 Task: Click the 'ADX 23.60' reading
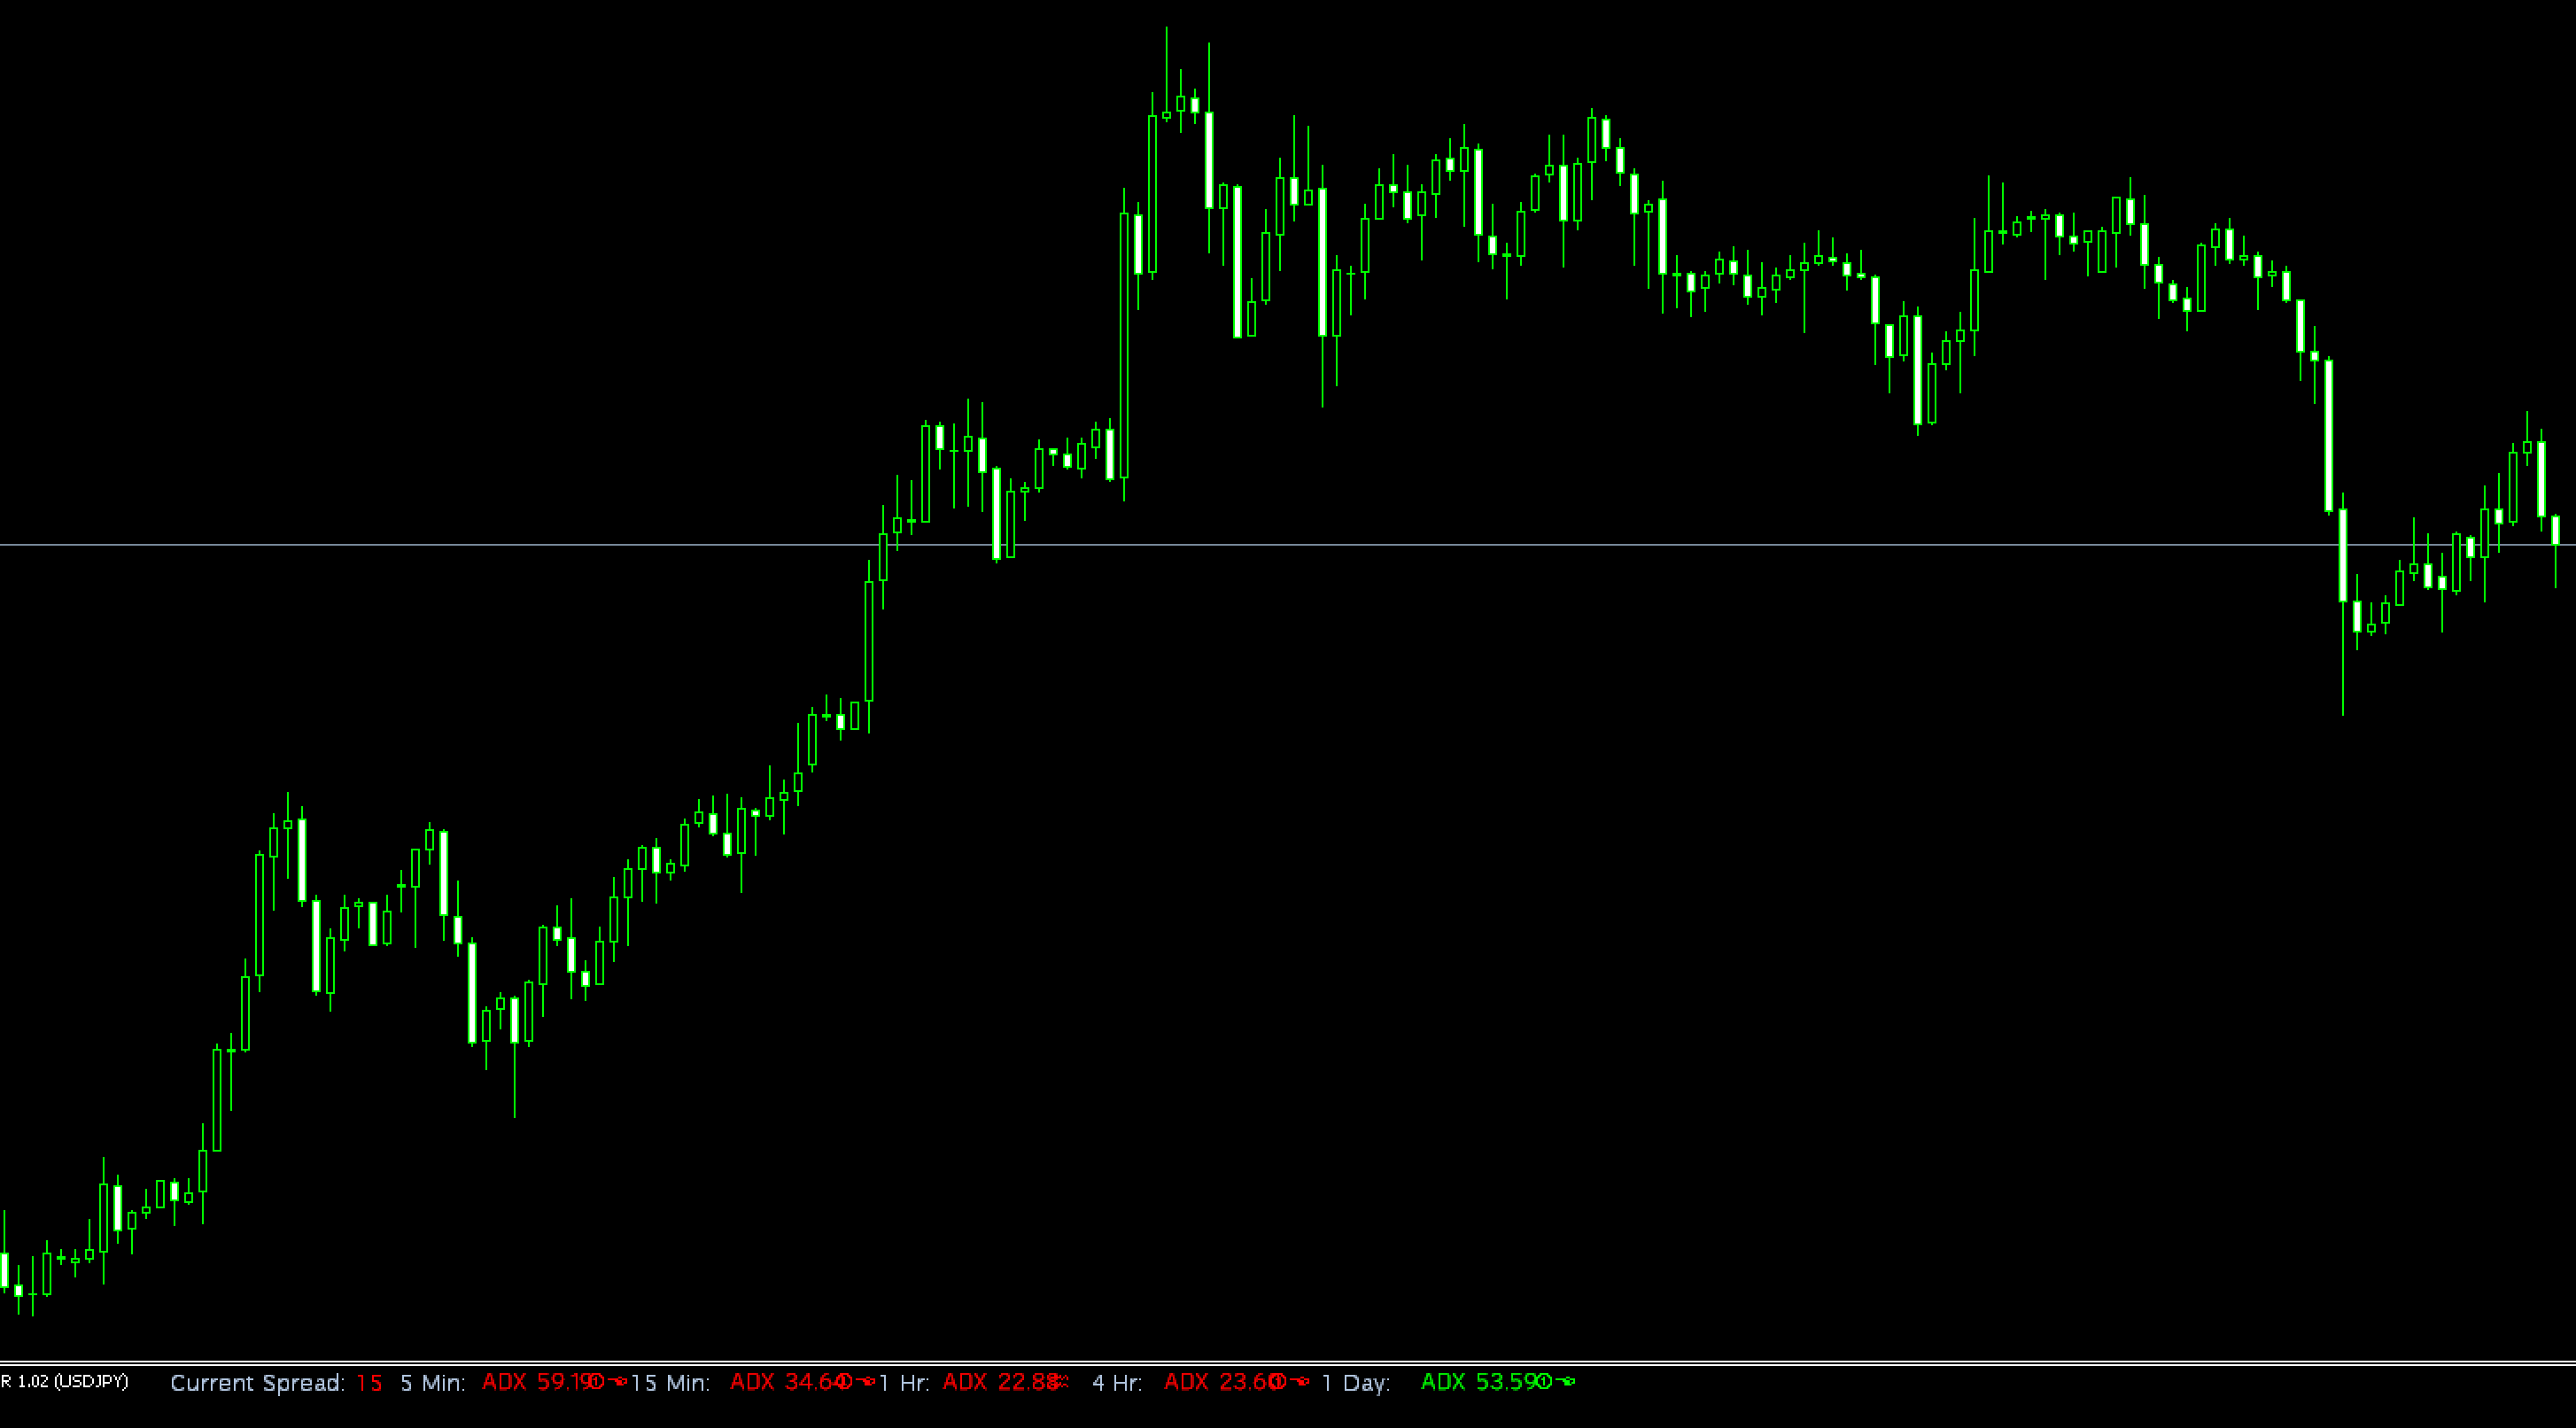coord(1222,1382)
